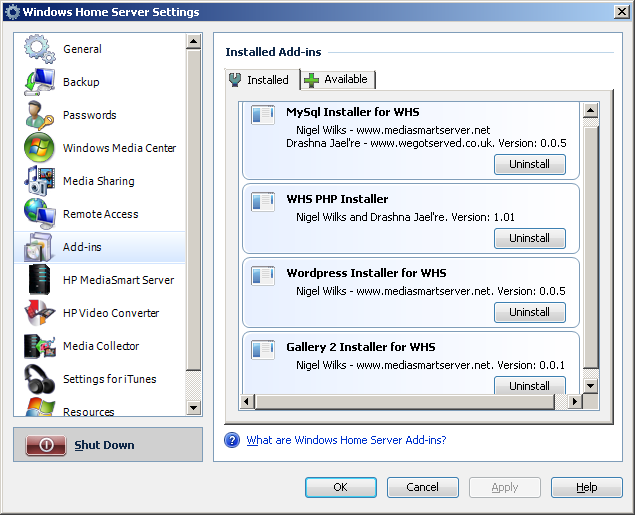635x515 pixels.
Task: Open 'What are Windows Home Server Add-ins?' link
Action: click(346, 440)
